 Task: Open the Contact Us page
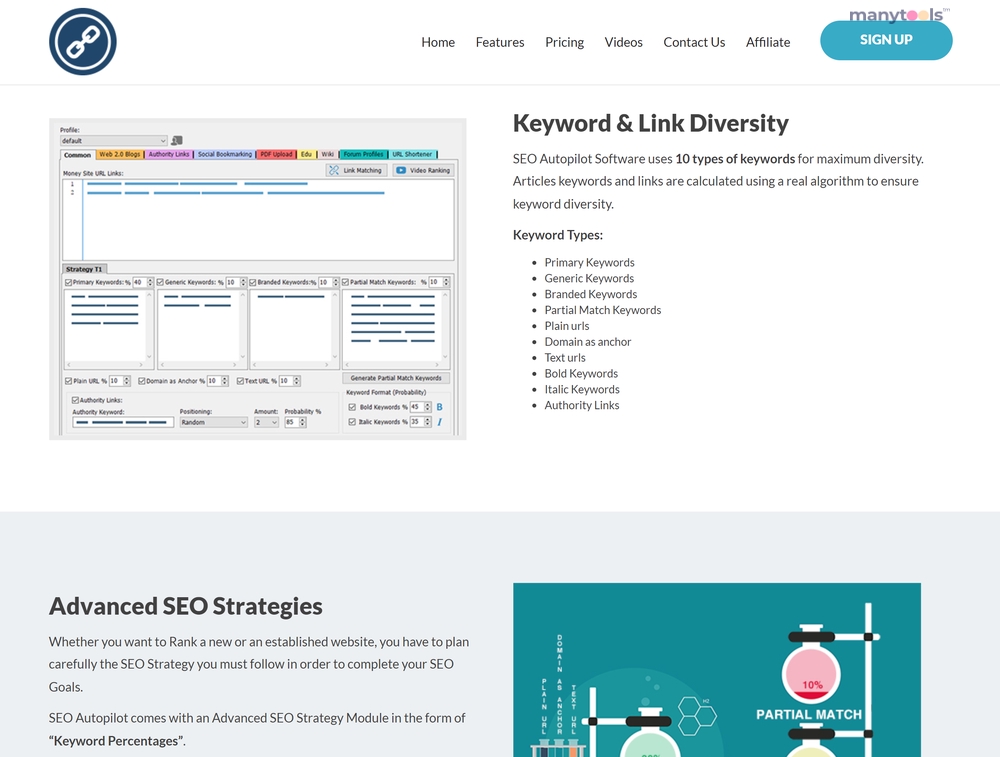695,42
